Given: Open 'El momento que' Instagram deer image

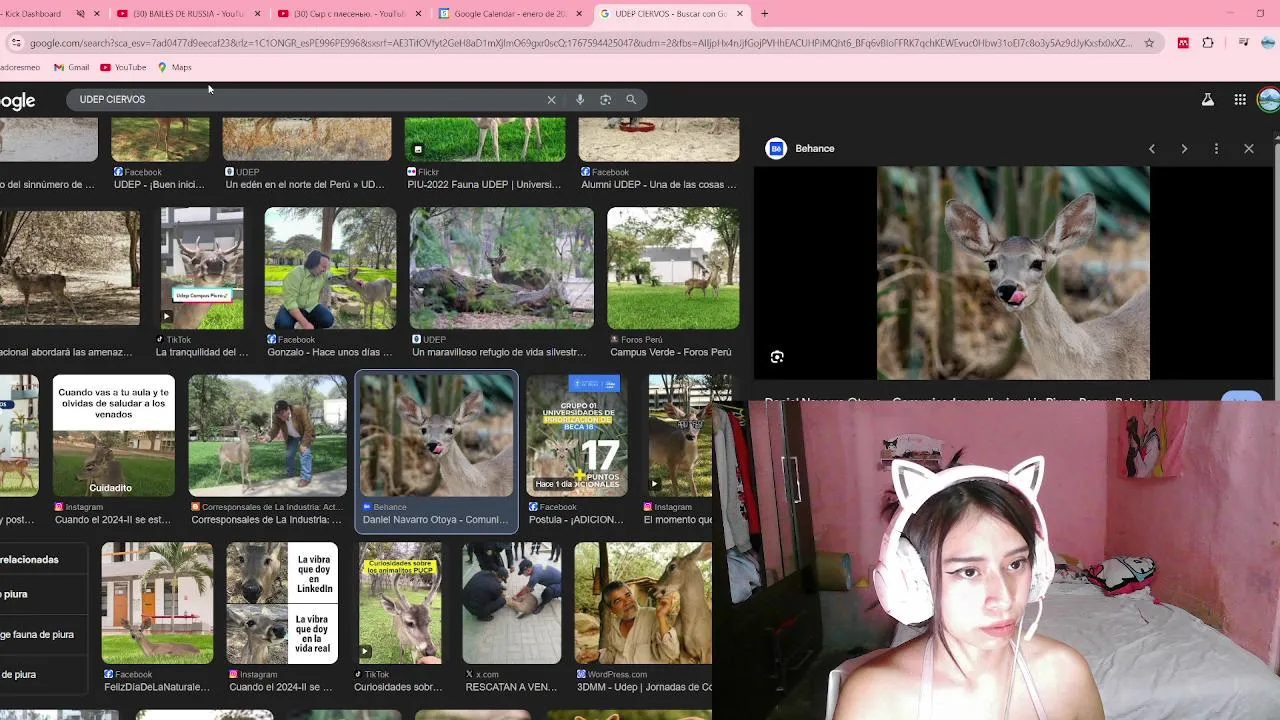Looking at the screenshot, I should 681,436.
